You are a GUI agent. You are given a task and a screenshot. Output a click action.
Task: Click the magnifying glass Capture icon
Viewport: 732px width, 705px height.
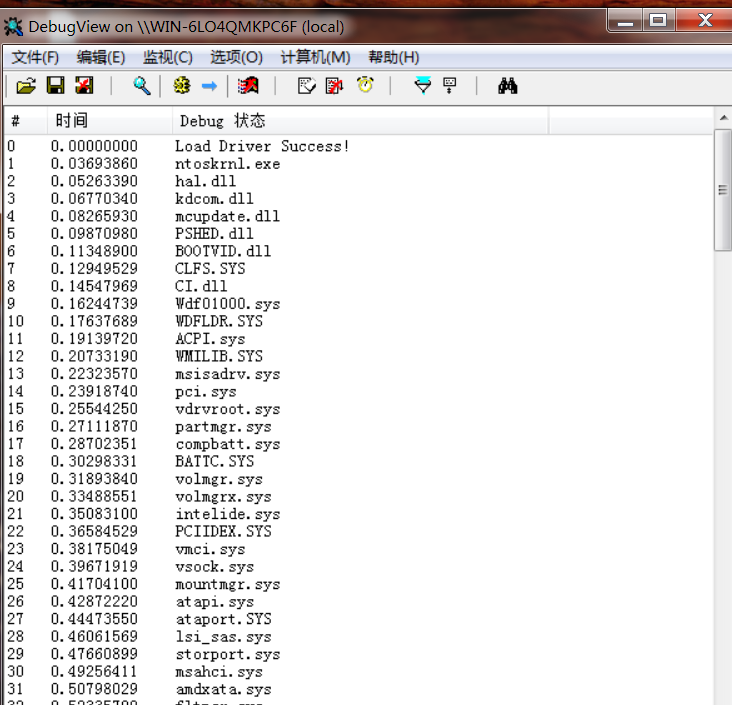pyautogui.click(x=142, y=86)
